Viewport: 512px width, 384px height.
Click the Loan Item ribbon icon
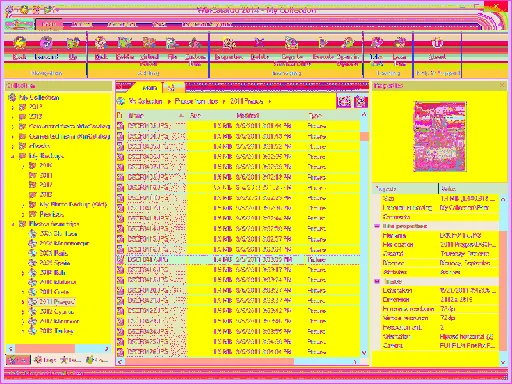399,43
